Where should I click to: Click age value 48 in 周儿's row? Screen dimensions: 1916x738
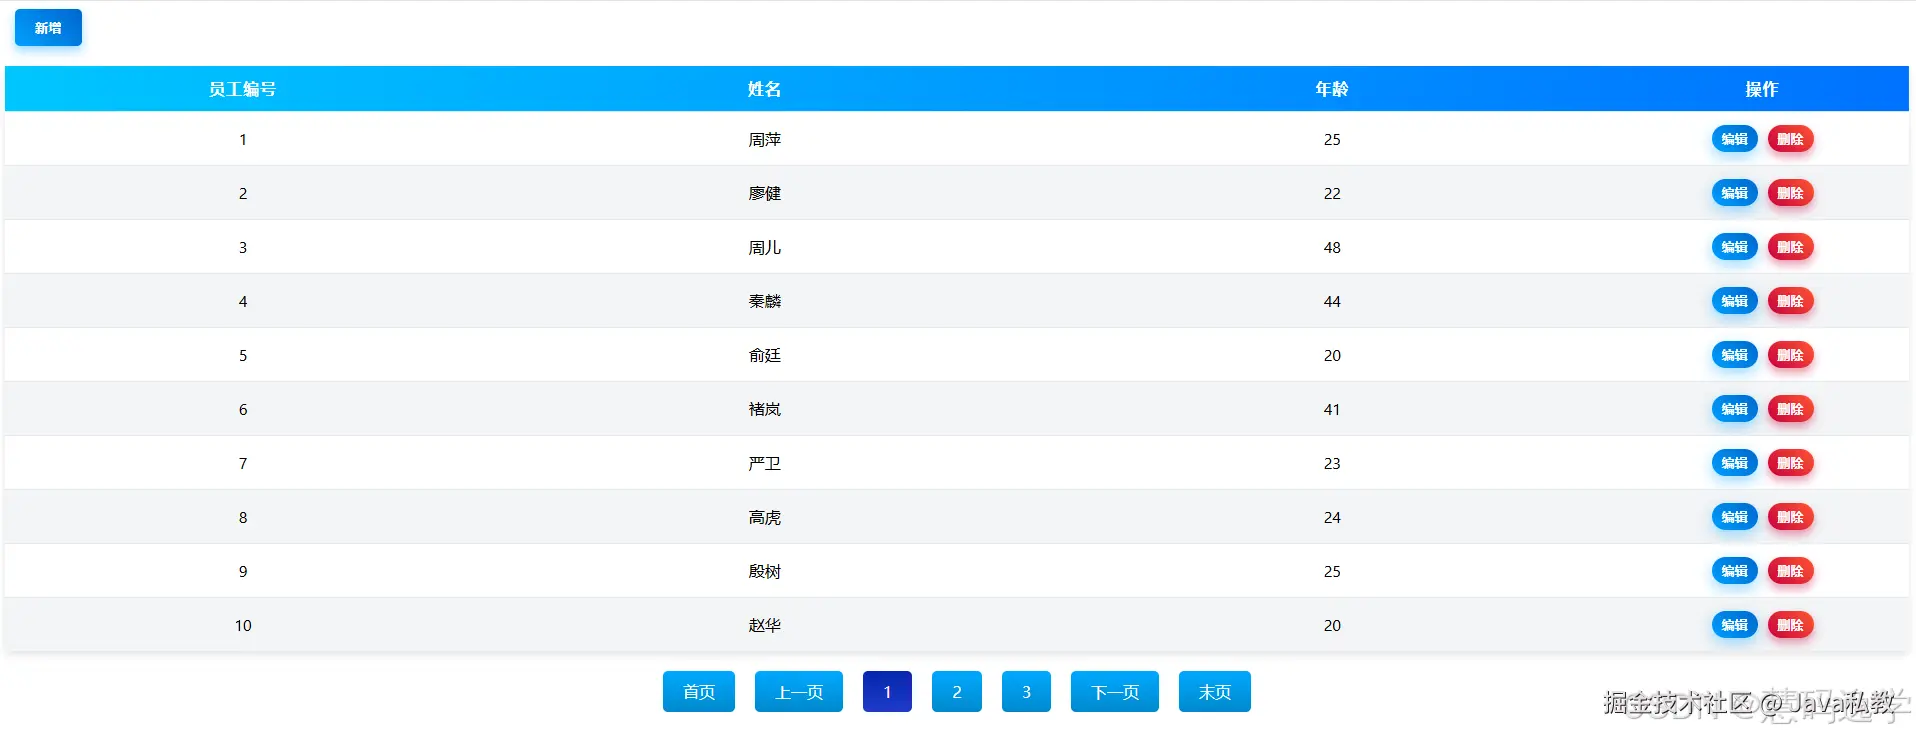[1332, 247]
